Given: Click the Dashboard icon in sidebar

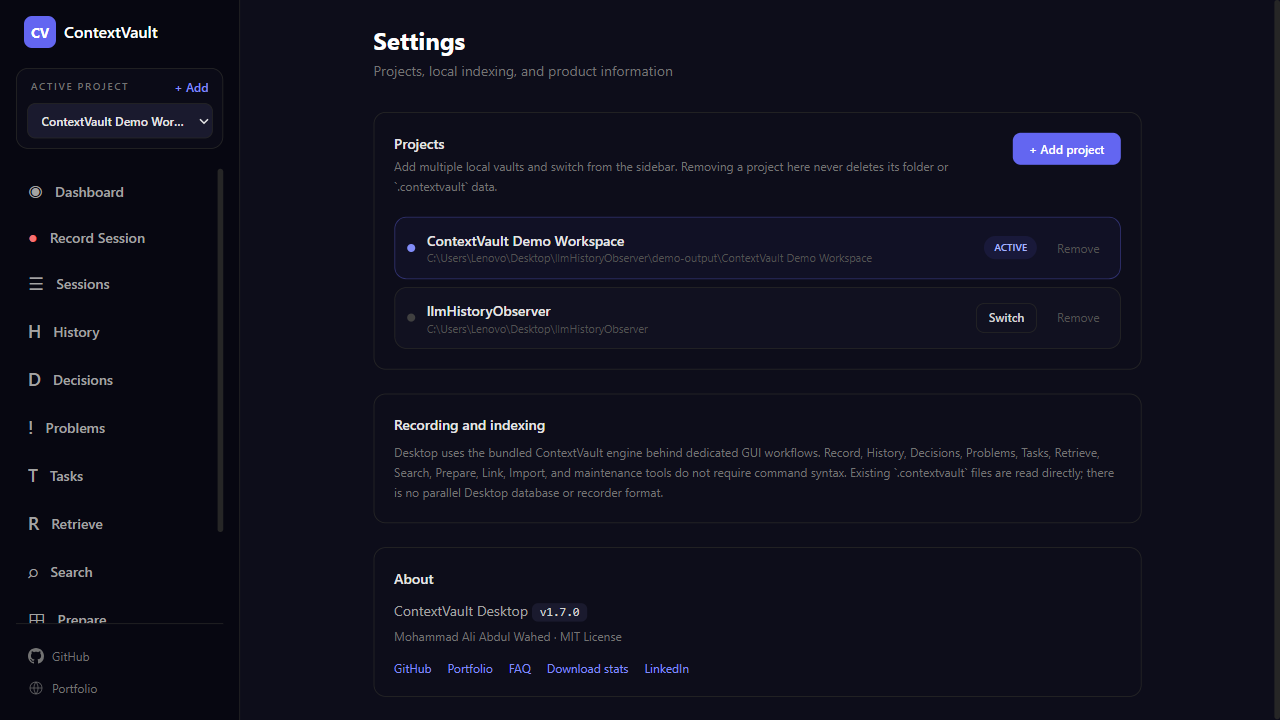Looking at the screenshot, I should point(36,192).
